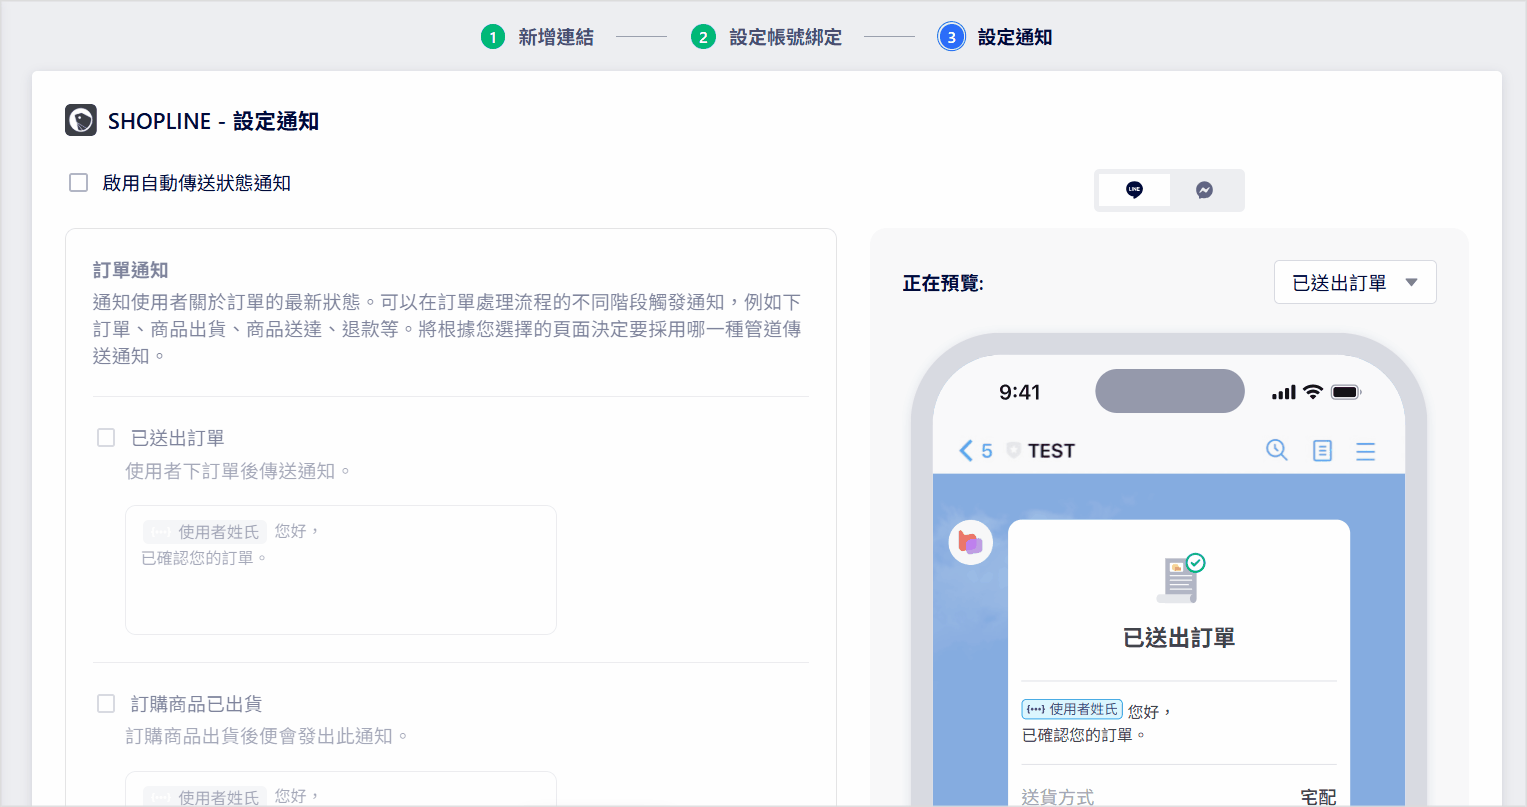Click the SHOPLINE logo icon
This screenshot has width=1527, height=807.
click(x=81, y=120)
